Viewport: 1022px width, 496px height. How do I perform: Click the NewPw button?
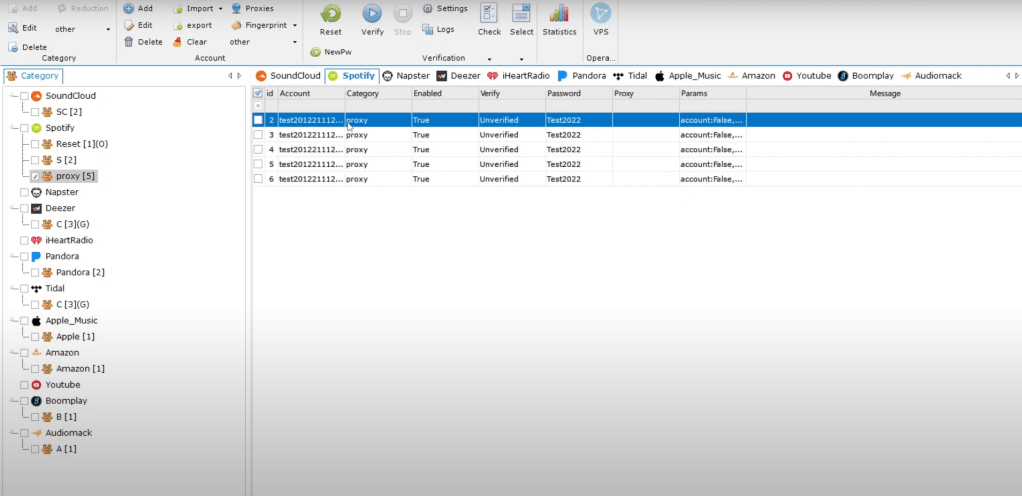tap(330, 51)
